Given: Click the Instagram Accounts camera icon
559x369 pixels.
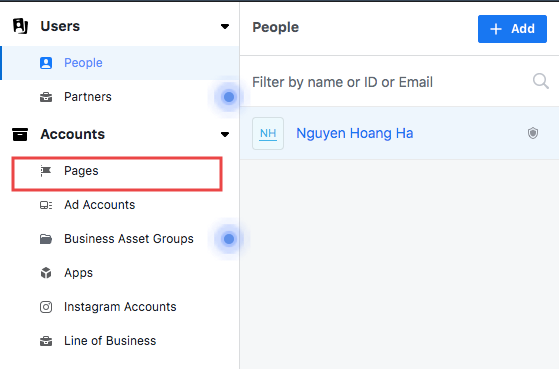Looking at the screenshot, I should coord(46,307).
